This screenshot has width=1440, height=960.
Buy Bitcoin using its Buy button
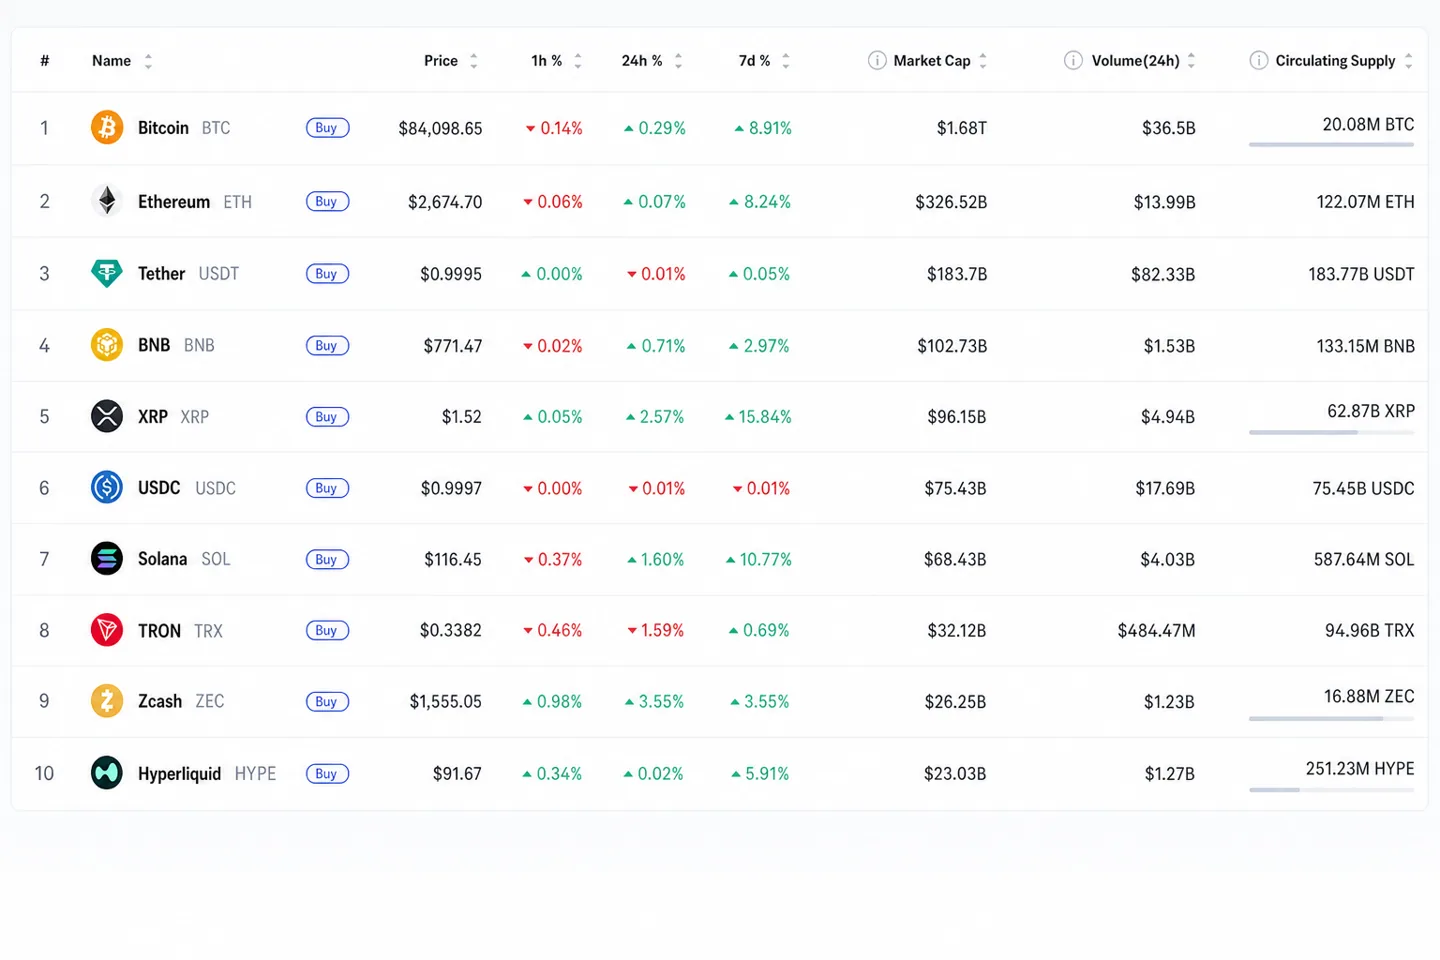coord(327,128)
